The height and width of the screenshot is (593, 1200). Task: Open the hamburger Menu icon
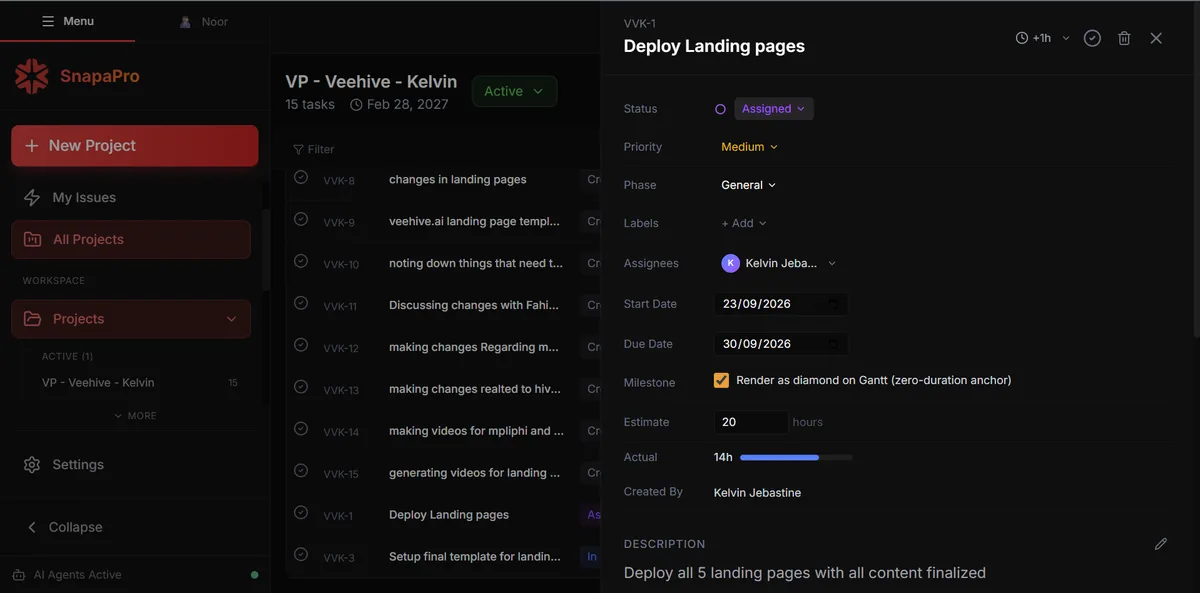pos(48,21)
